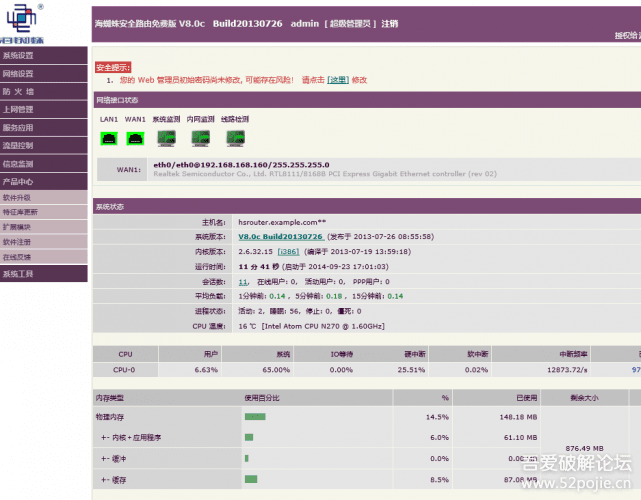Viewport: 641px width, 500px height.
Task: Click the 物理内存 usage percentage bar
Action: [x=255, y=417]
